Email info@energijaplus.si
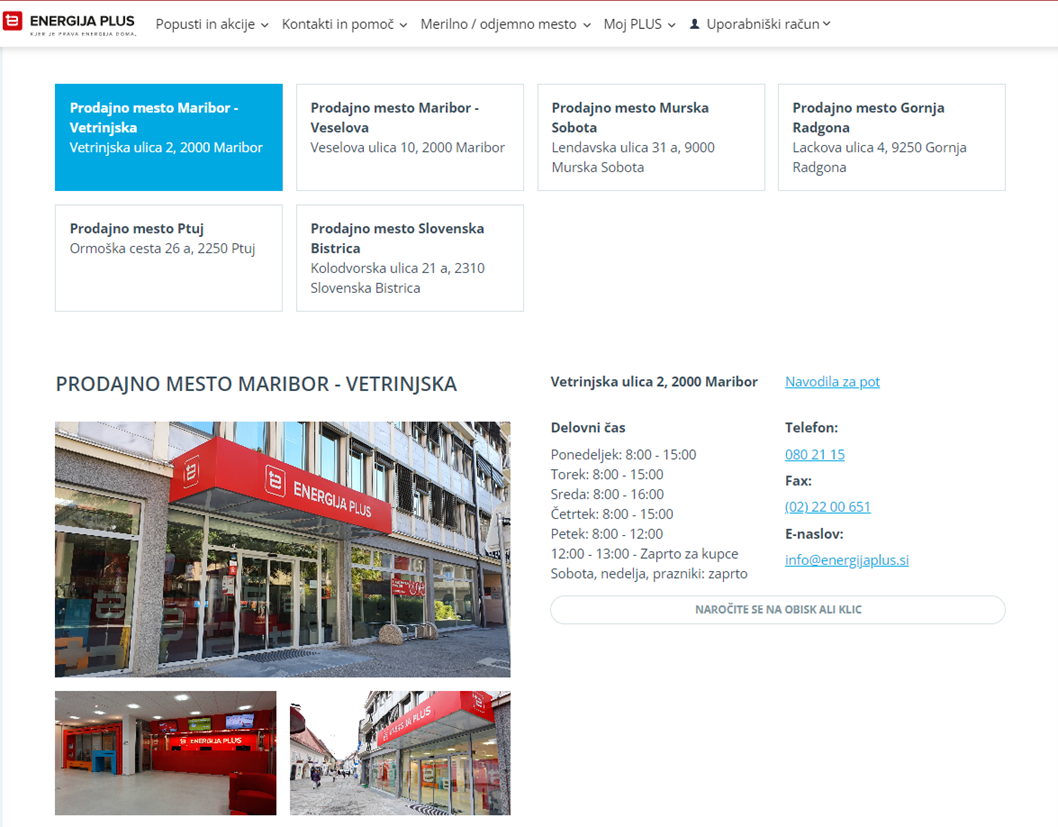 click(846, 560)
